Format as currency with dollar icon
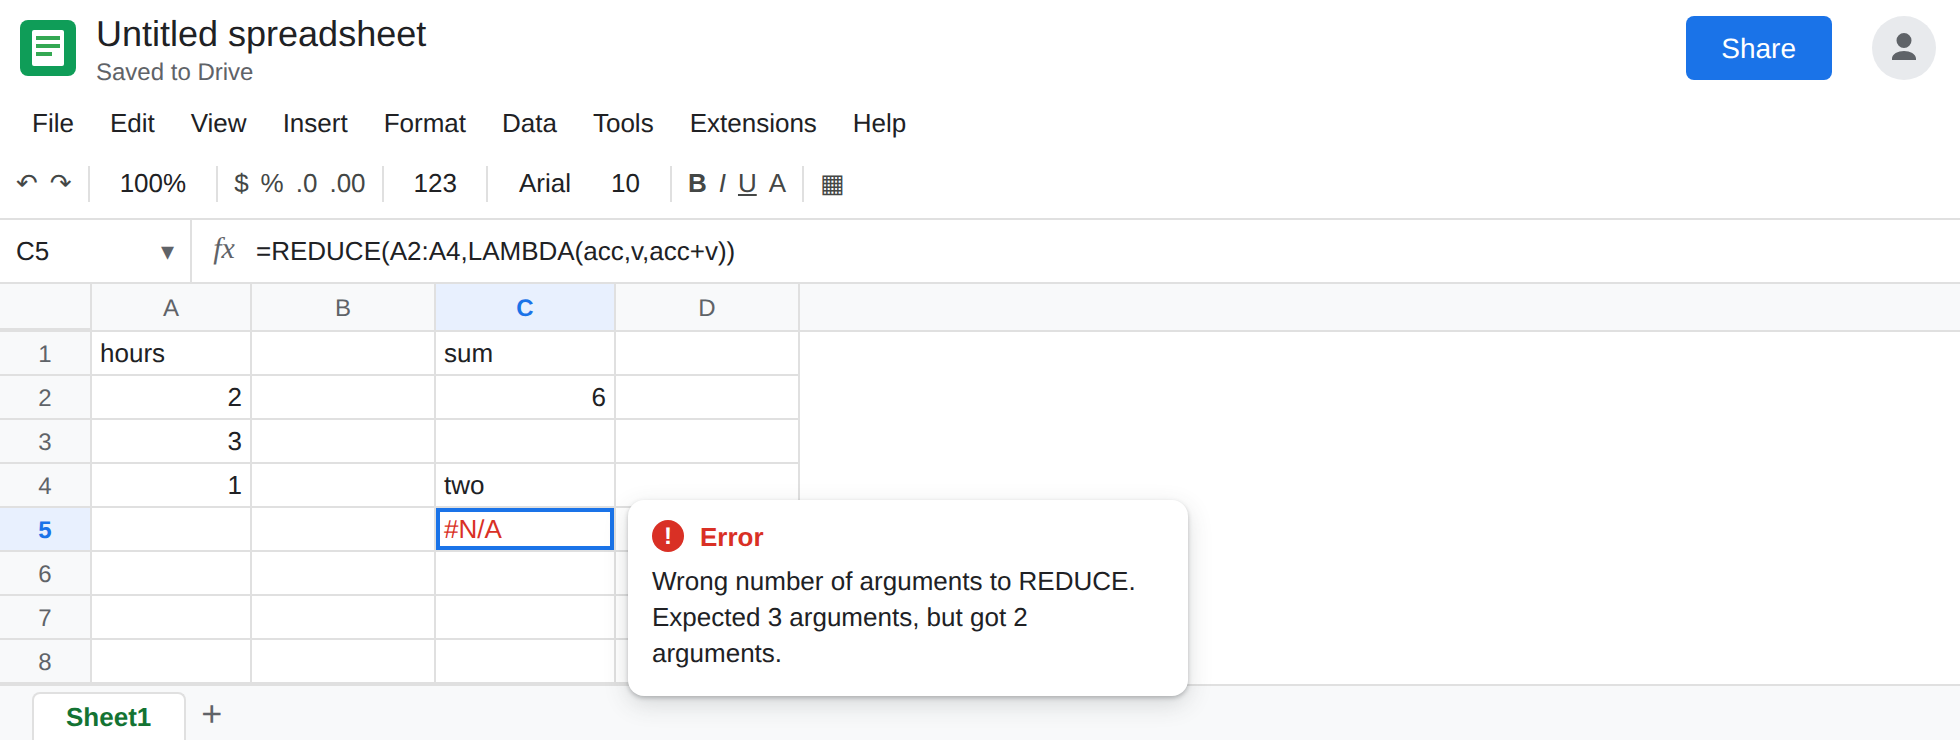This screenshot has height=740, width=1960. tap(241, 183)
